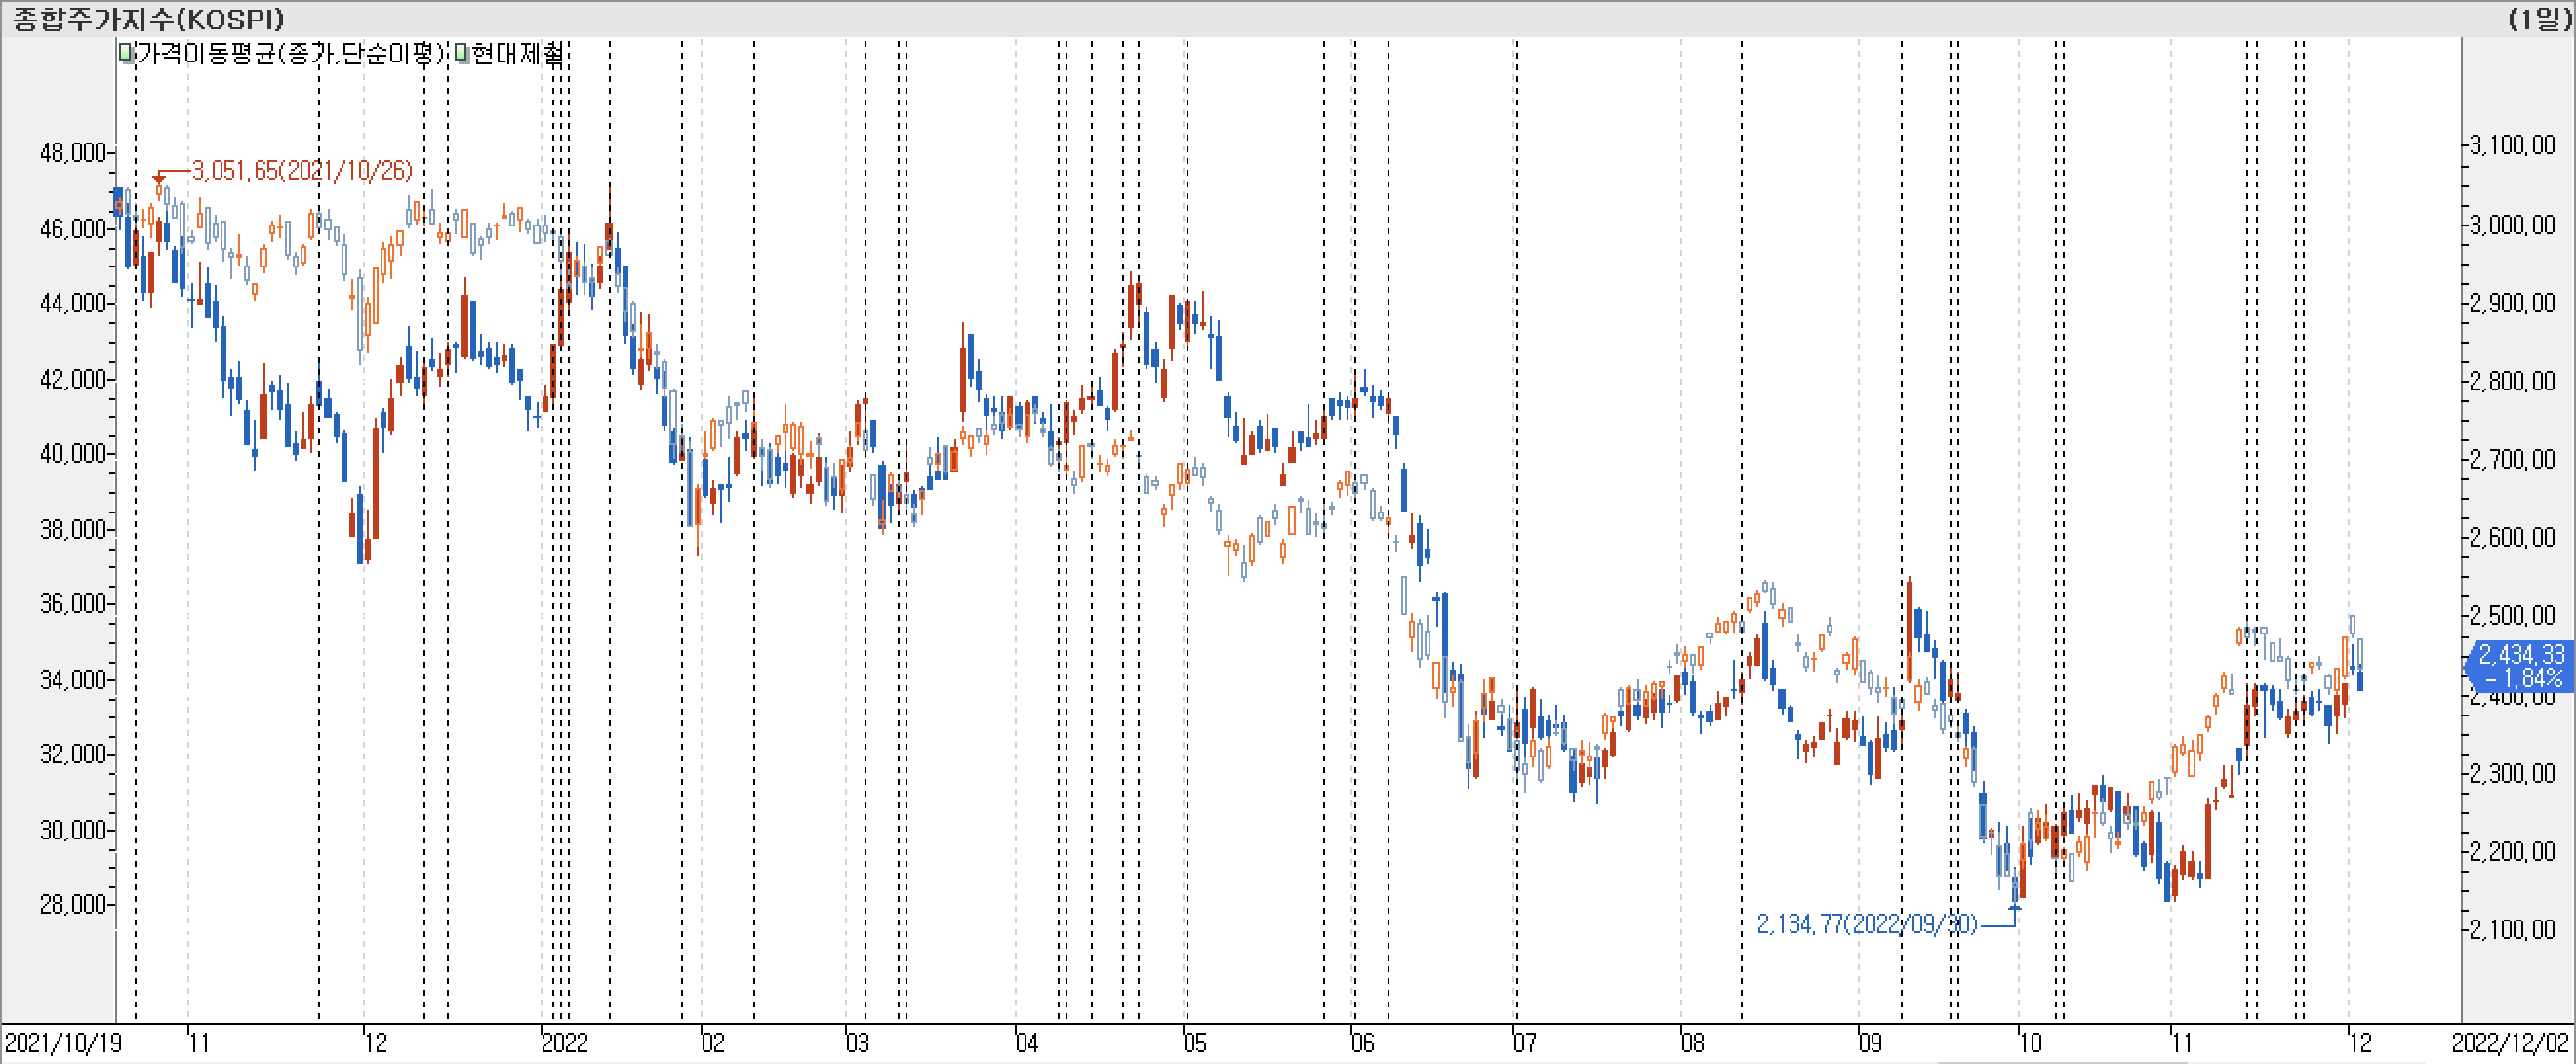Click the 28,000 label on left axis

(x=72, y=904)
